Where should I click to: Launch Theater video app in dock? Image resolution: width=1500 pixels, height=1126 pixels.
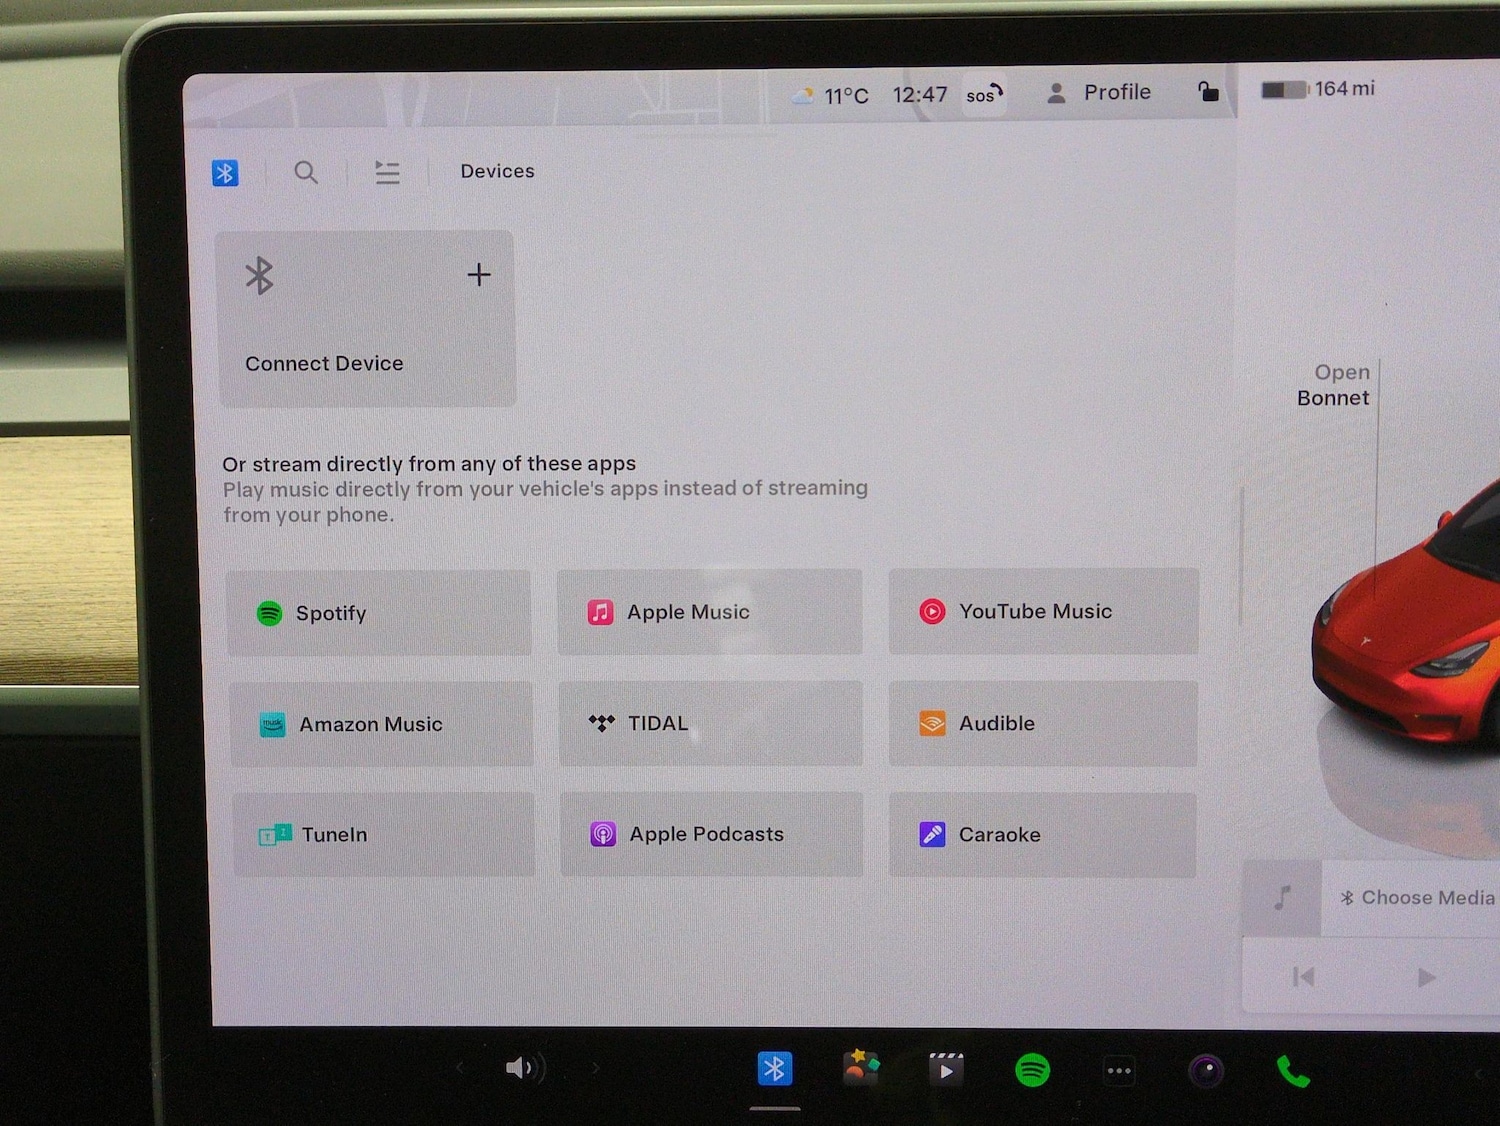[945, 1070]
